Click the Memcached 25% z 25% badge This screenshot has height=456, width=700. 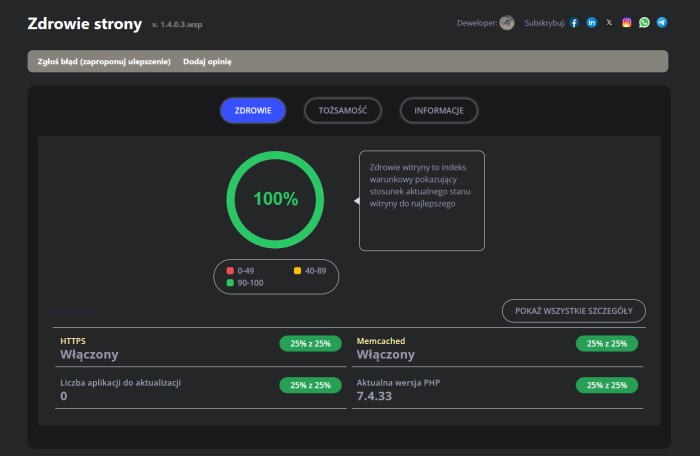pos(606,344)
